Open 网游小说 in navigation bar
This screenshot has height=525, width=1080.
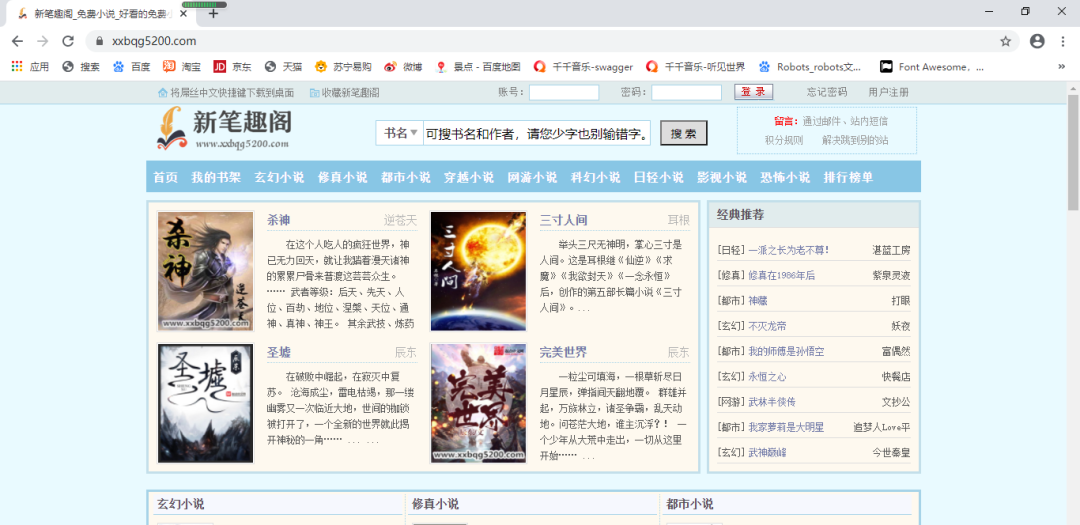click(532, 177)
